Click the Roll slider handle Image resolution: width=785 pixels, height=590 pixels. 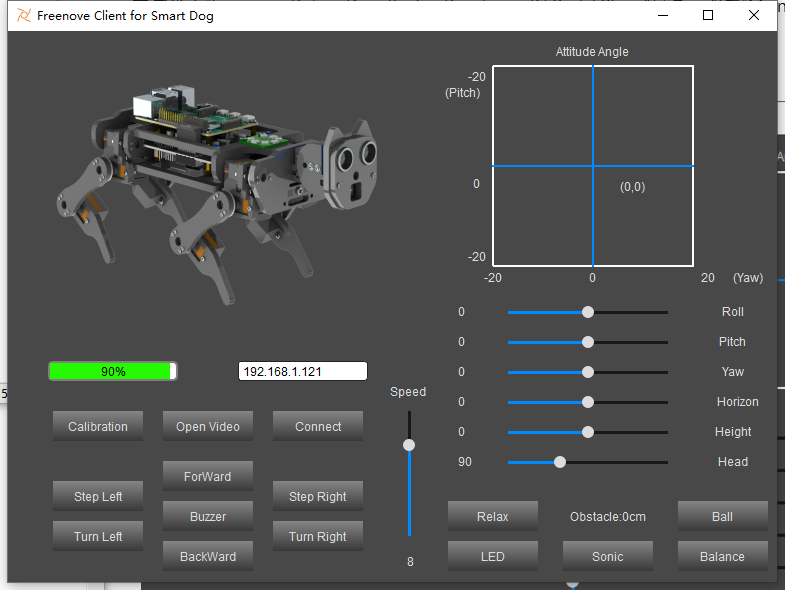pyautogui.click(x=588, y=312)
